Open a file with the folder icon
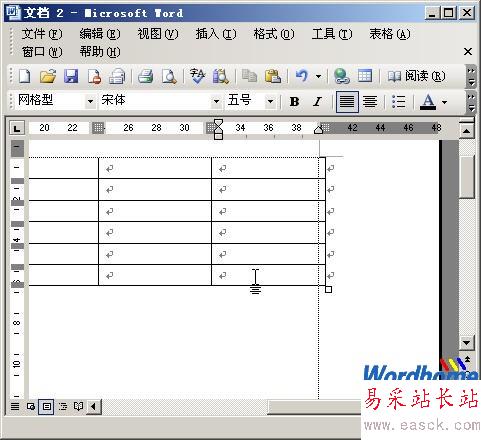This screenshot has width=481, height=440. [48, 76]
